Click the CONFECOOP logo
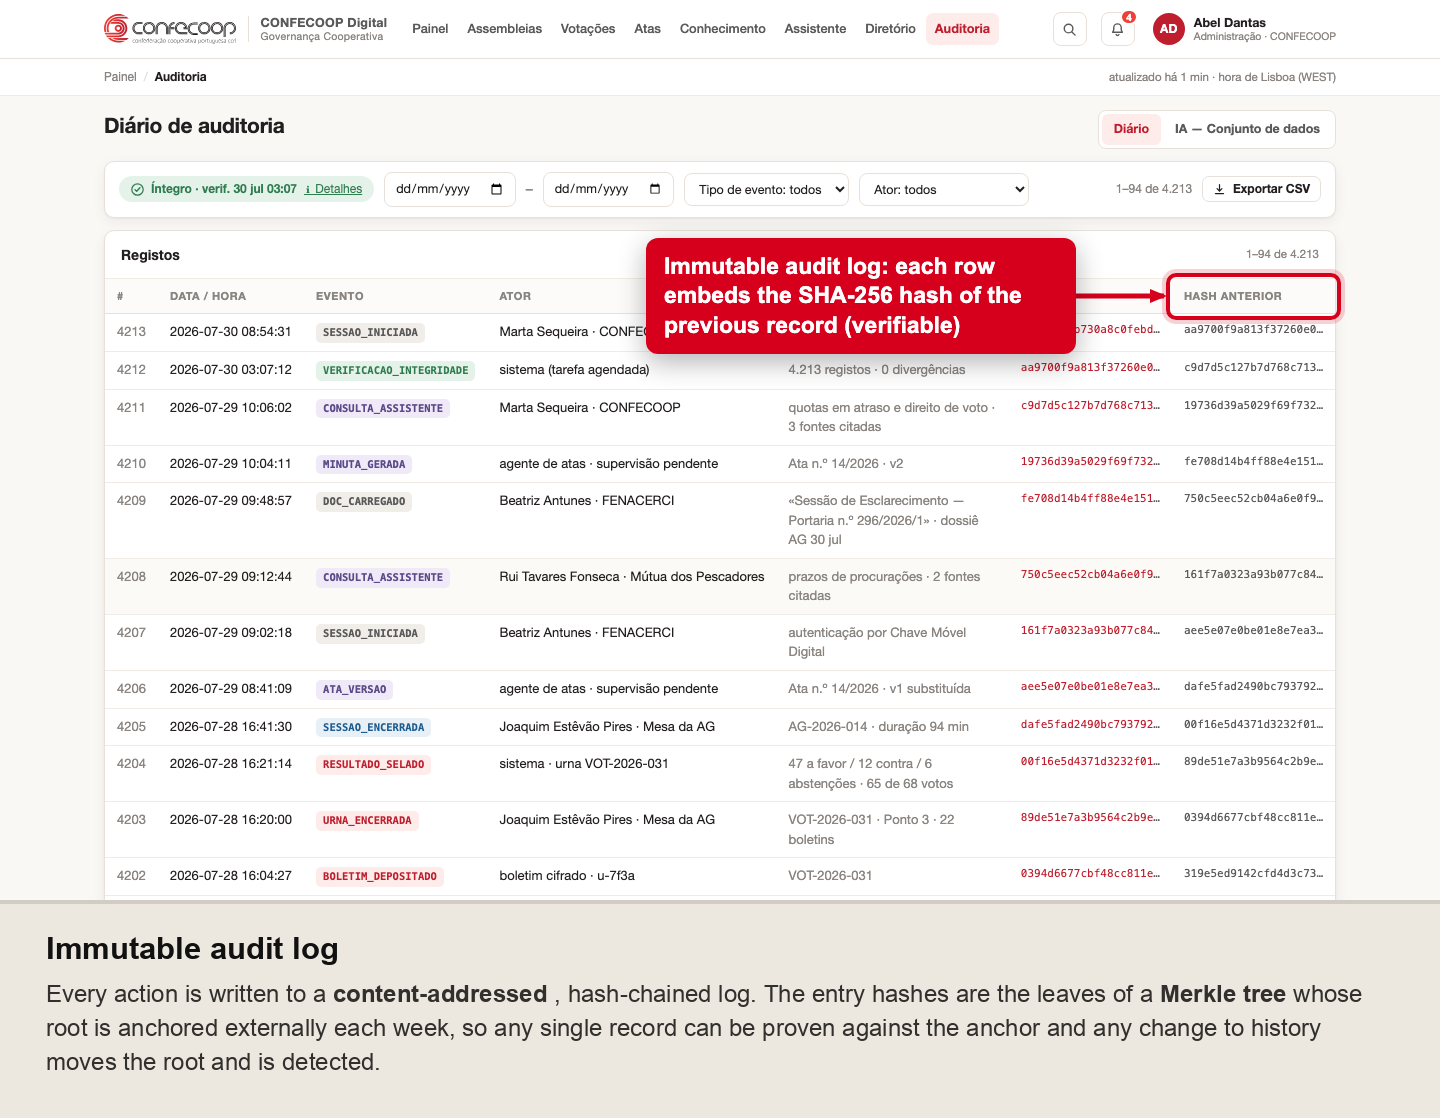Image resolution: width=1440 pixels, height=1118 pixels. pyautogui.click(x=170, y=29)
